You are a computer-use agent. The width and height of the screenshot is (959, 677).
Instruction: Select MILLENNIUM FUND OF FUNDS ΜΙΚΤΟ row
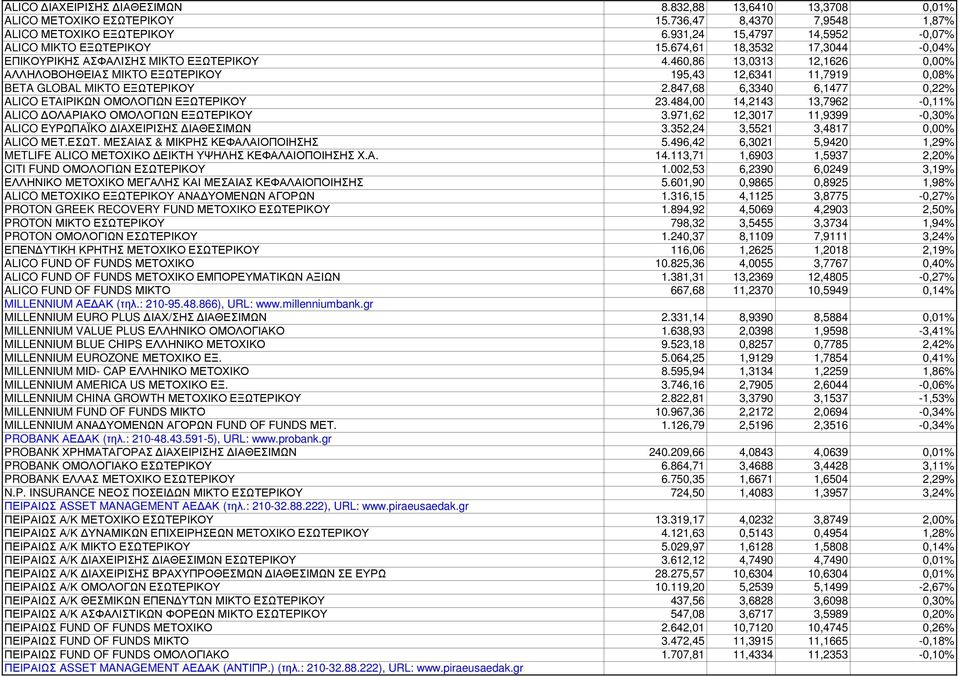pos(480,412)
